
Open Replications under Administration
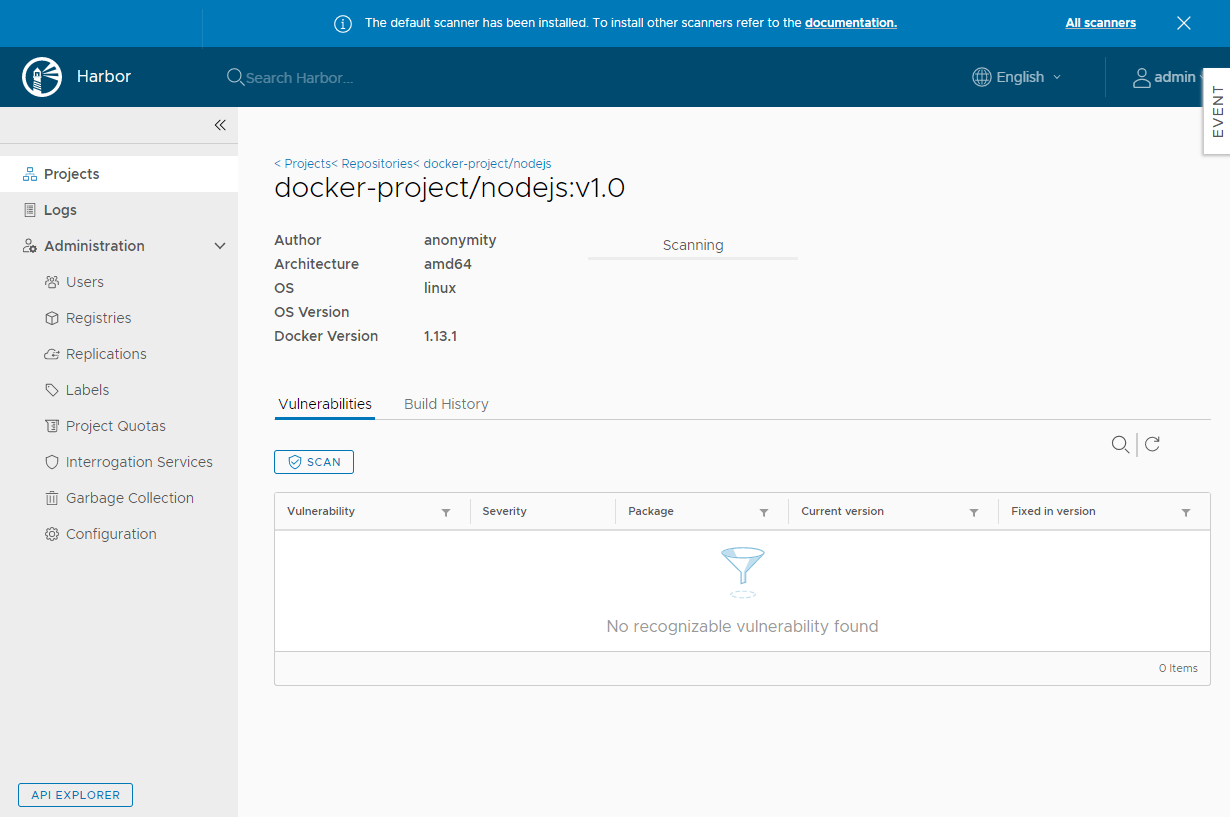(x=106, y=354)
